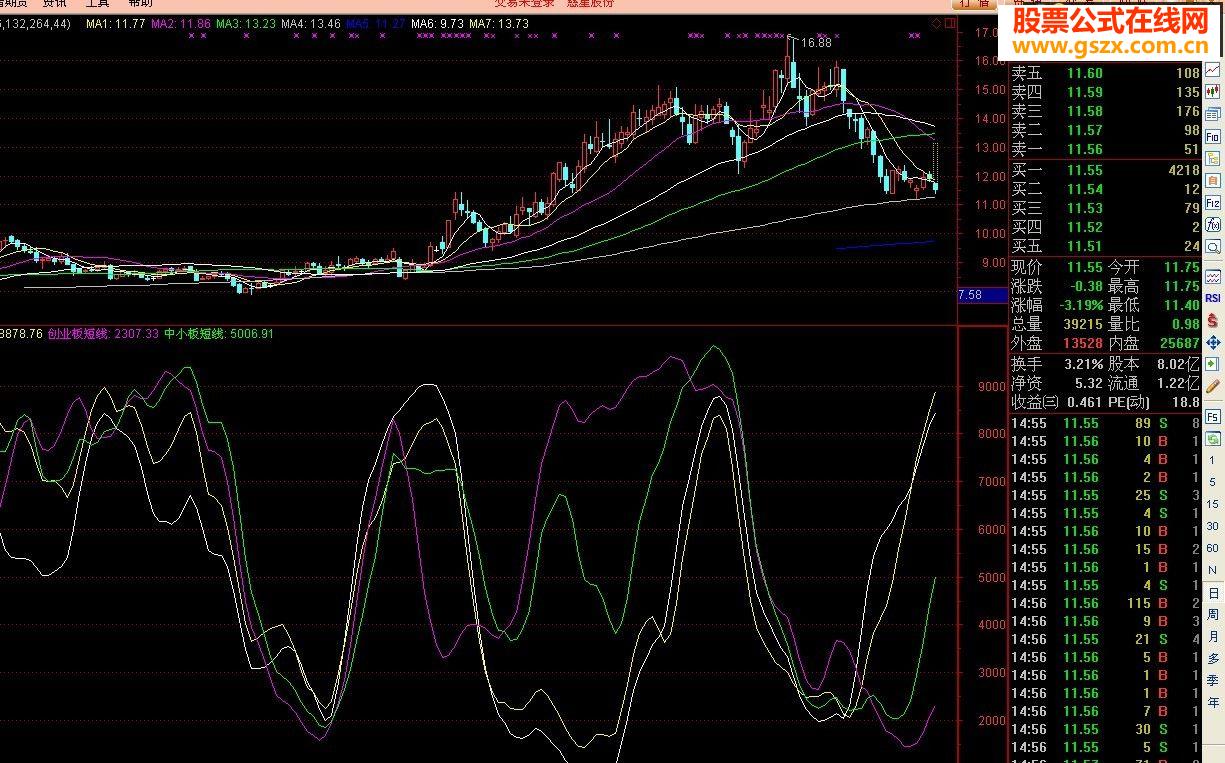Select the 卖四 11.59 order row
The width and height of the screenshot is (1225, 763).
coord(1105,92)
